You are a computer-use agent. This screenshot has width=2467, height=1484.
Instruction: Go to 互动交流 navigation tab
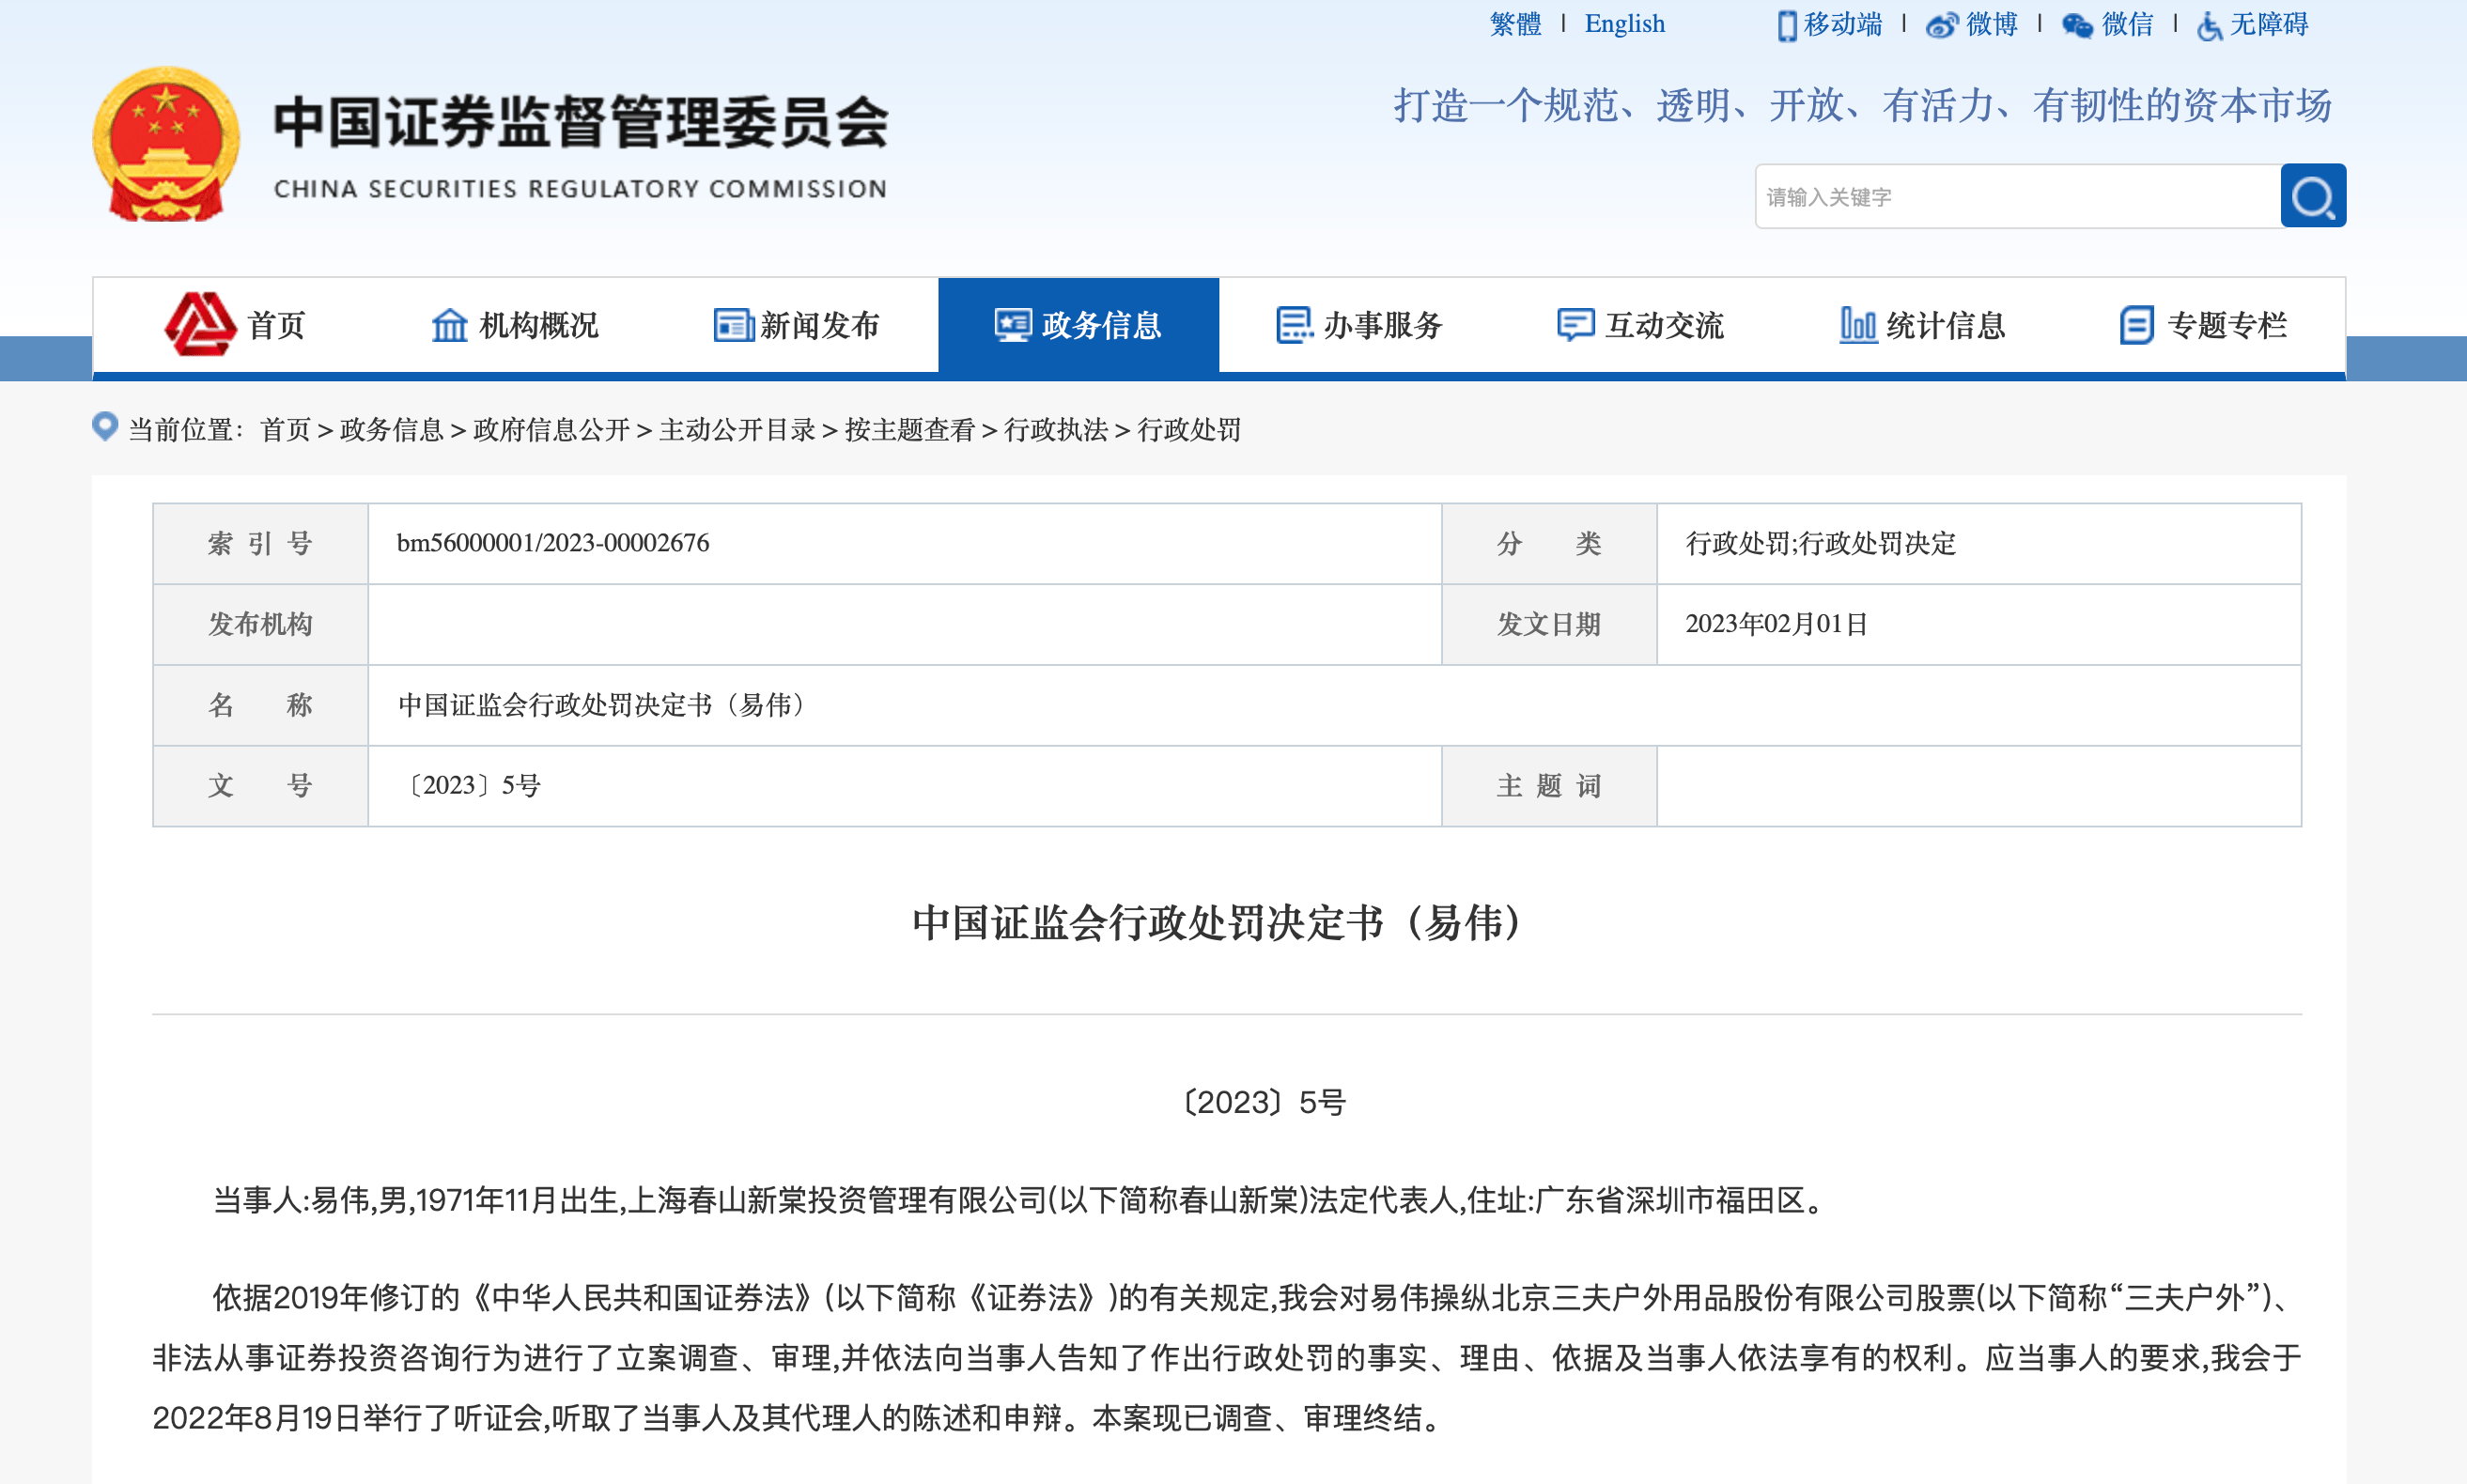point(1641,325)
